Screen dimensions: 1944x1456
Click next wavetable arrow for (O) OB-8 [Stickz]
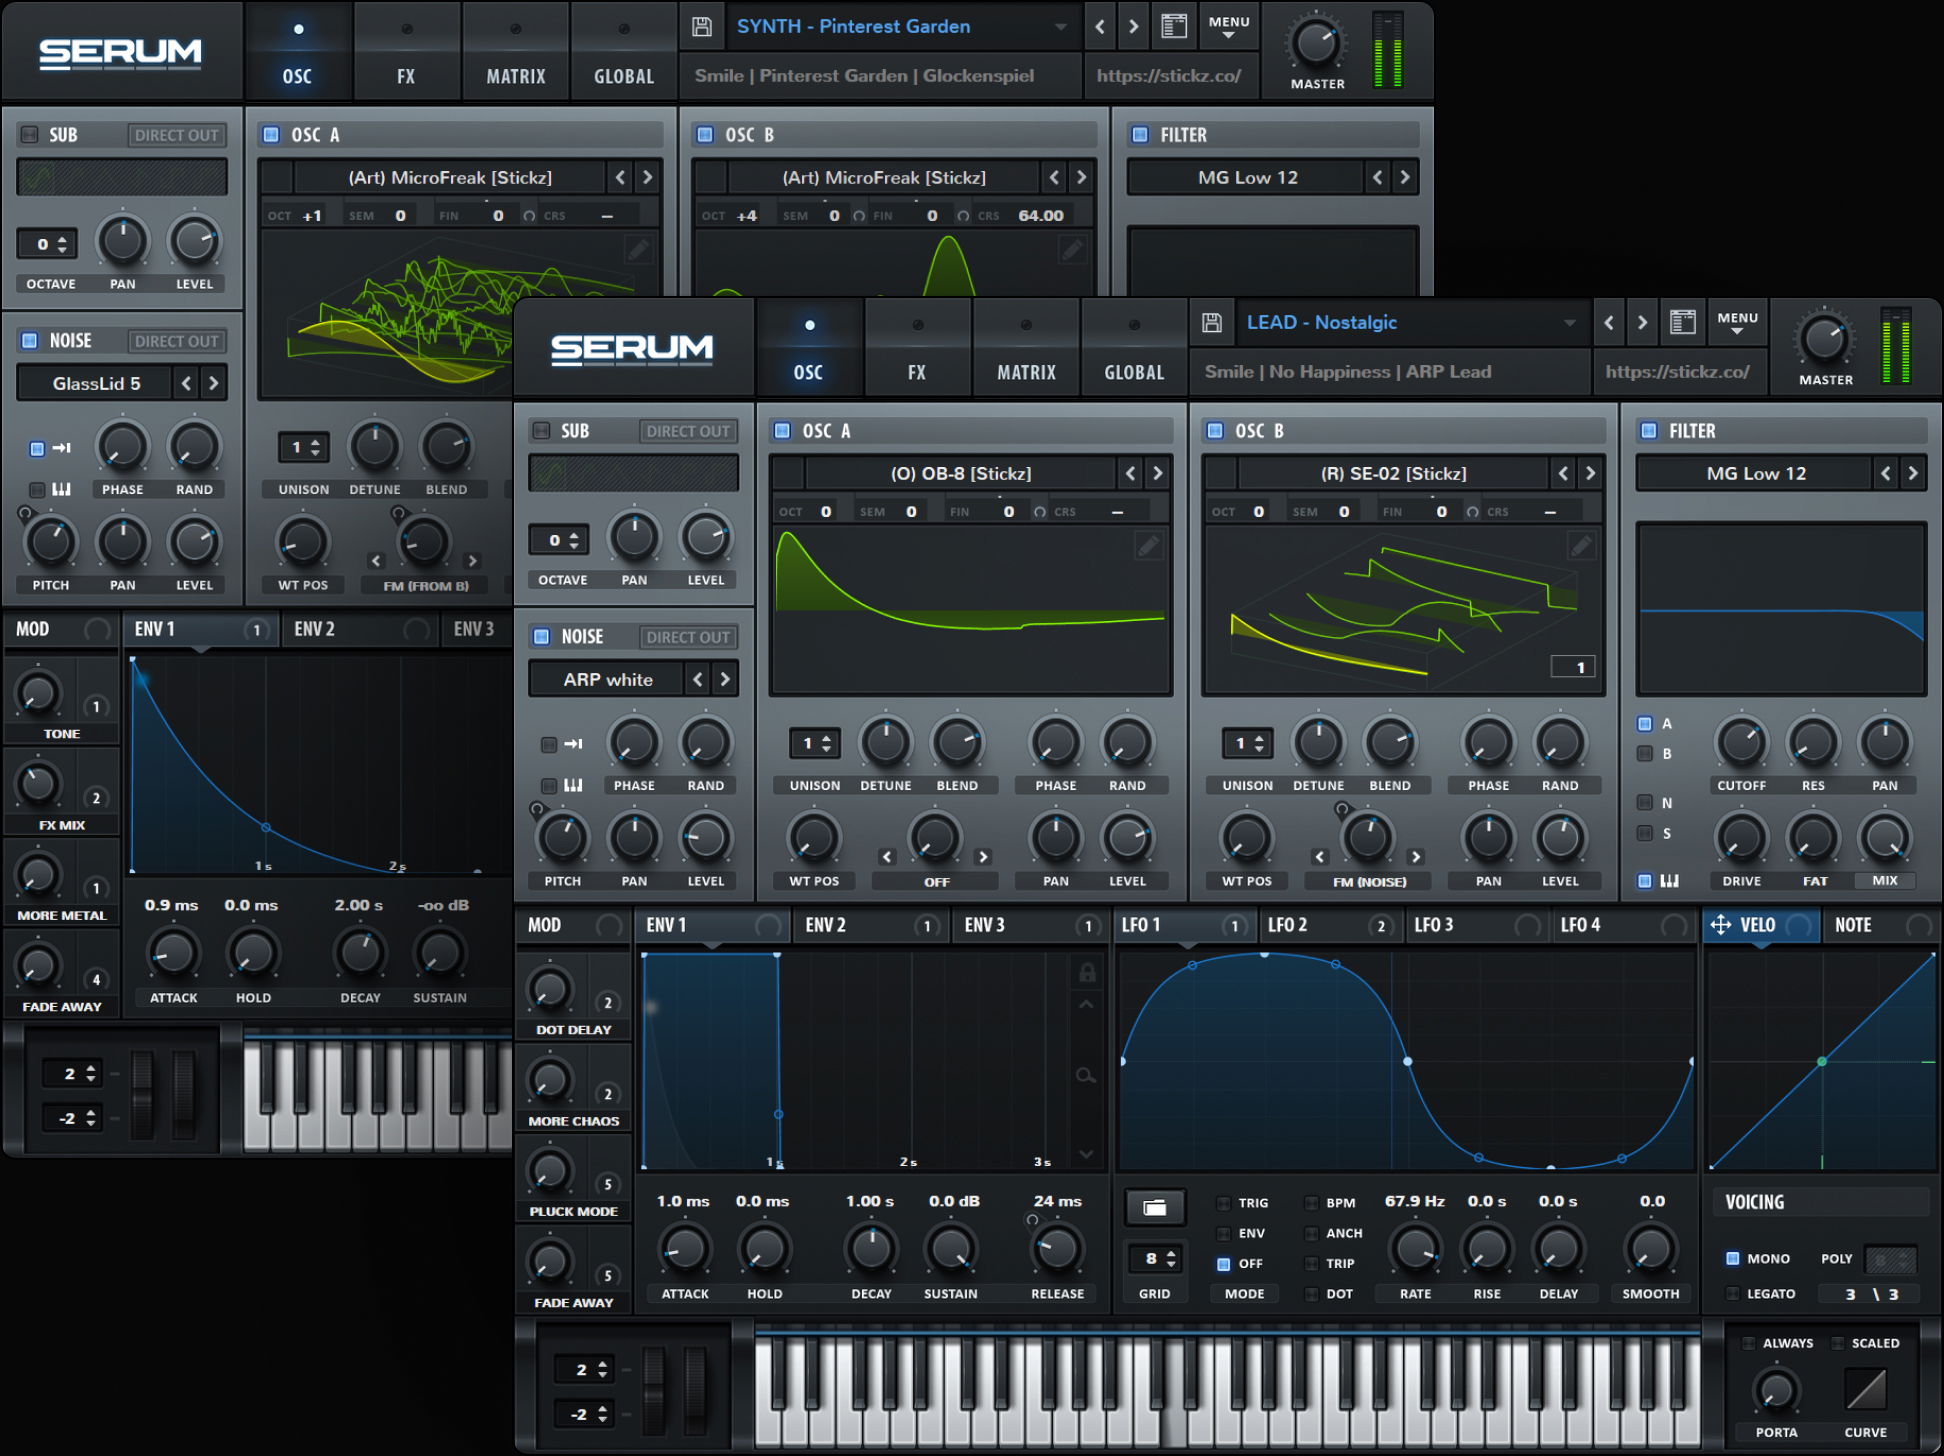tap(1158, 473)
